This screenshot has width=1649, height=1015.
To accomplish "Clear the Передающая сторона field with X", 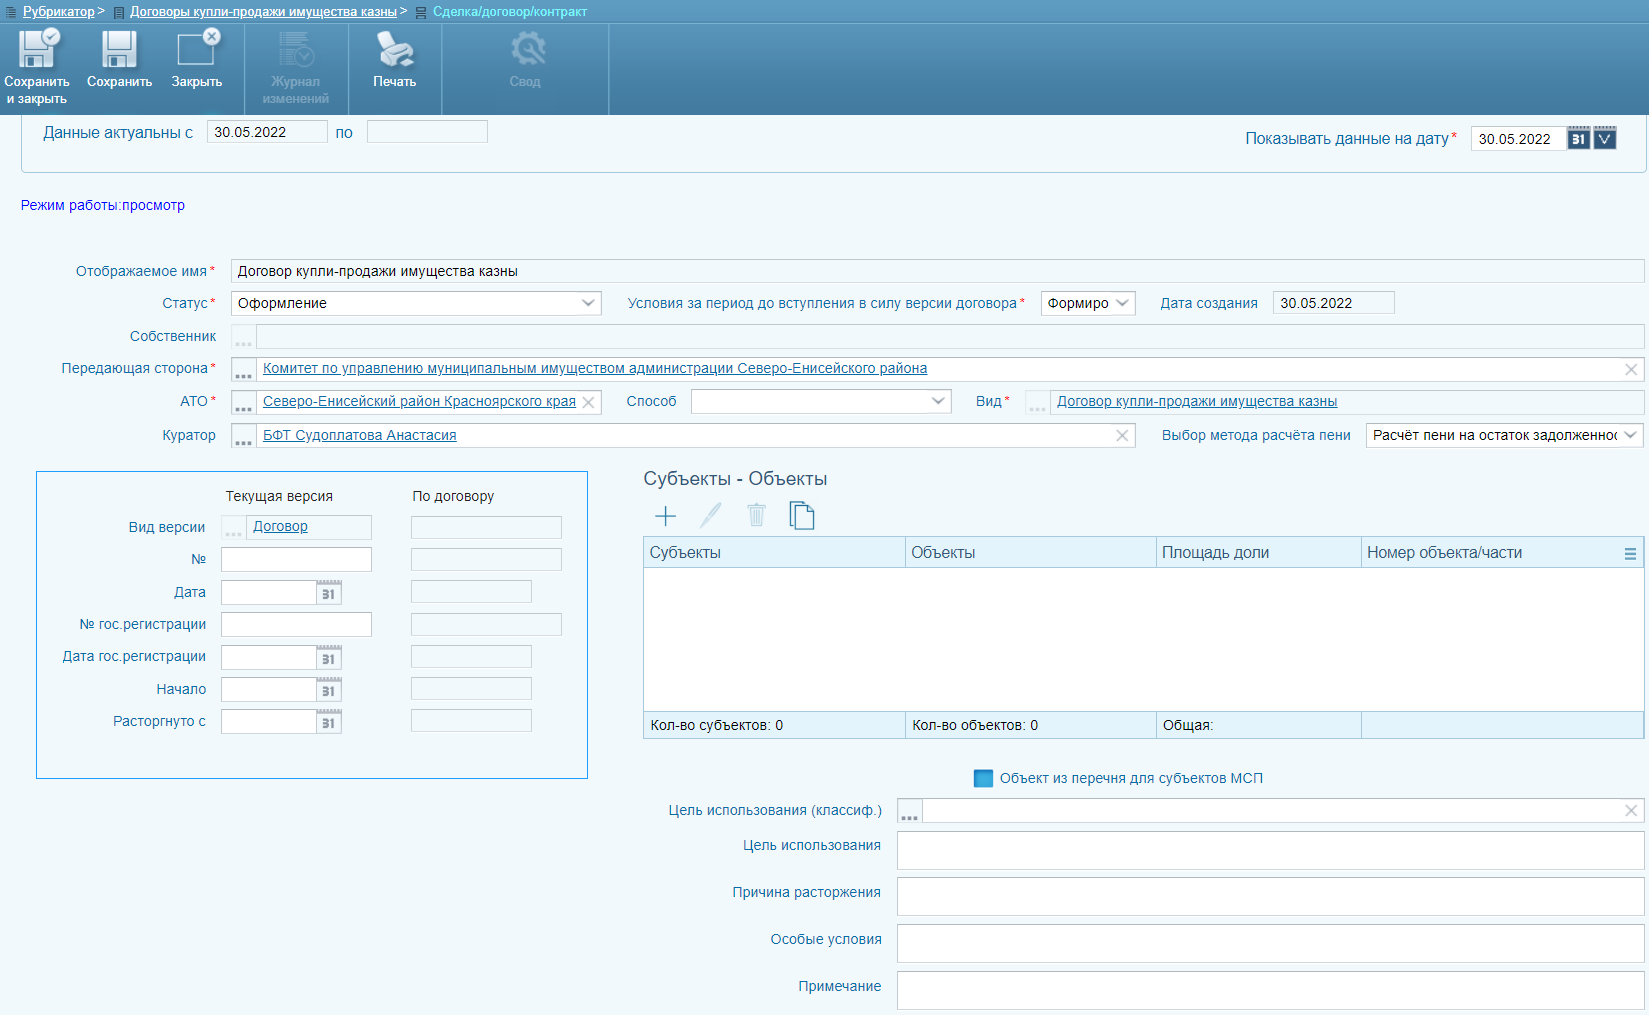I will (1631, 370).
